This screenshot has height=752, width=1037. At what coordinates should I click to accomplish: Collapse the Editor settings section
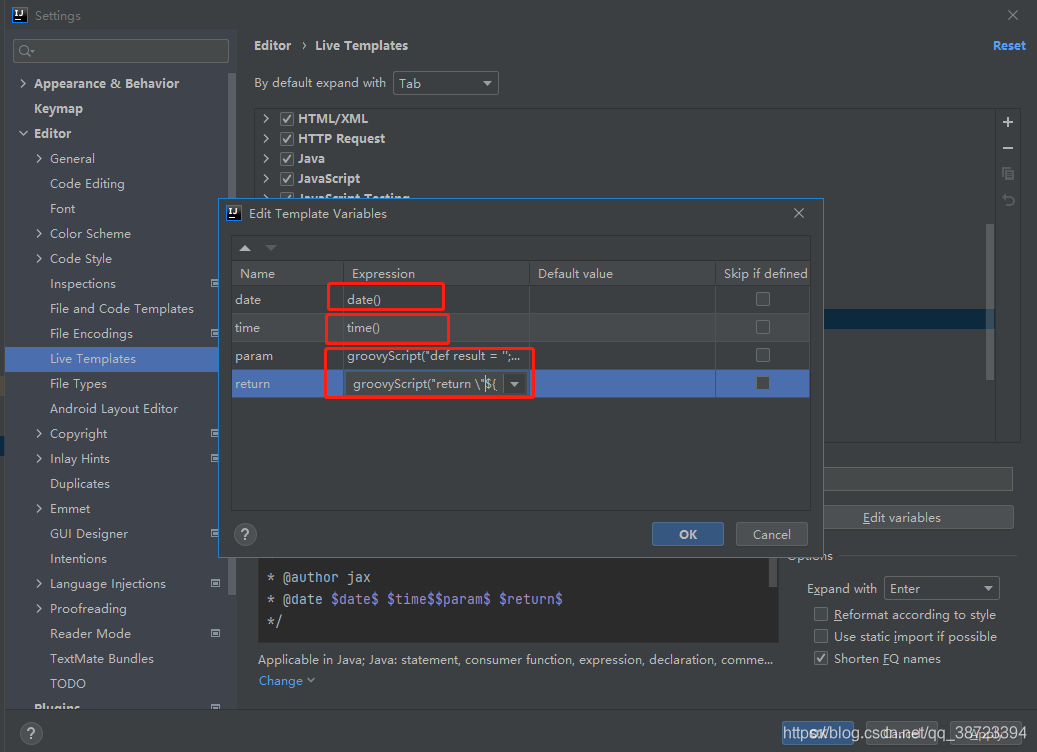pyautogui.click(x=23, y=134)
